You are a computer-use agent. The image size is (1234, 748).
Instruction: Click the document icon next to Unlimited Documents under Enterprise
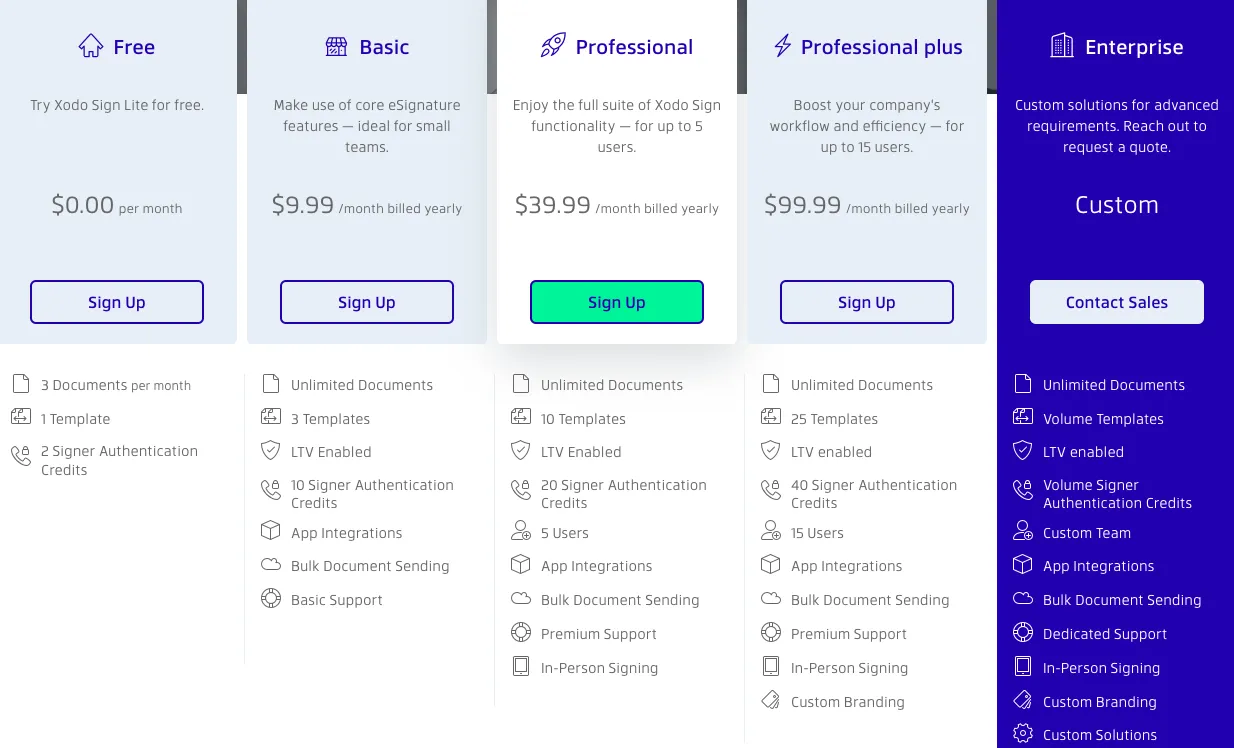(1022, 383)
